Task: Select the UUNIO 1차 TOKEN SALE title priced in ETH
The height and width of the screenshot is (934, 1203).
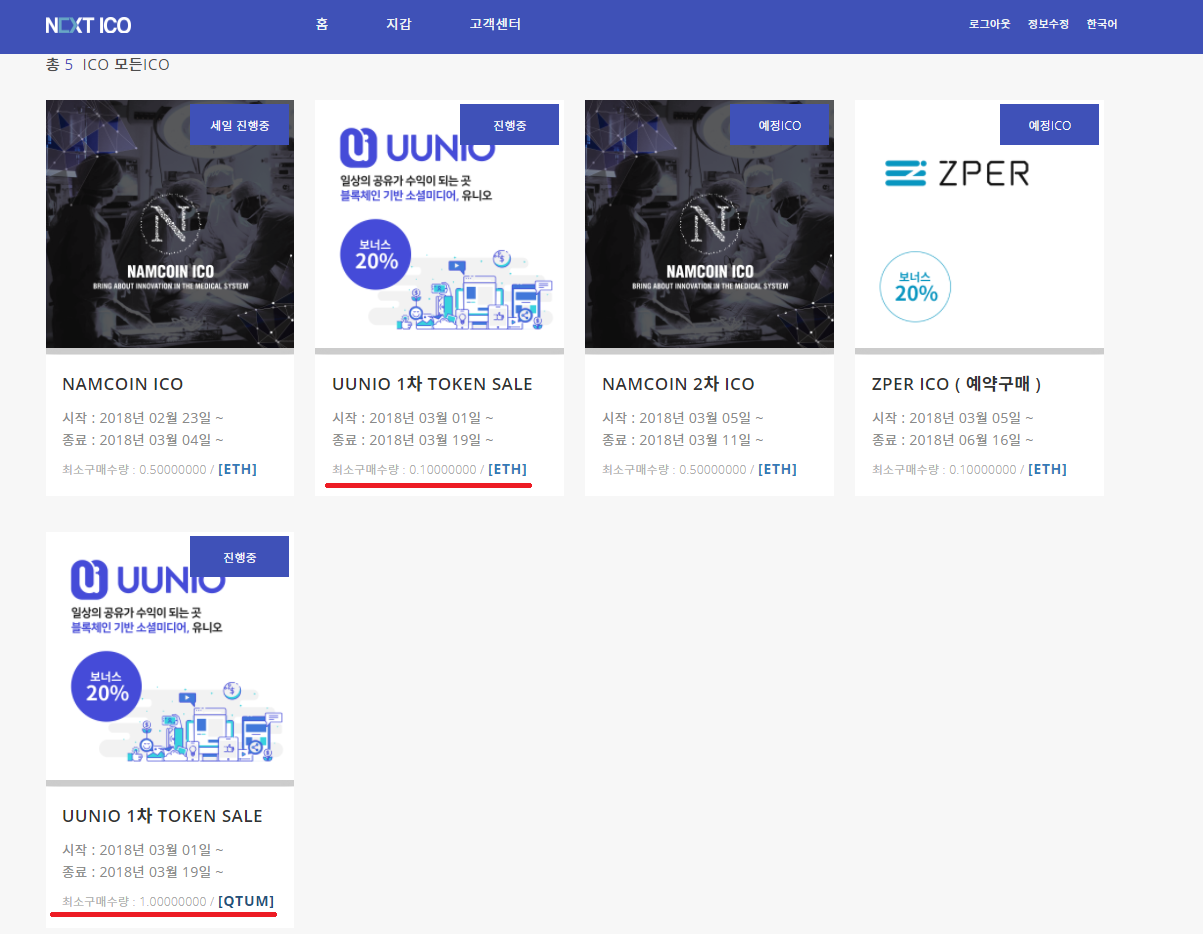Action: pyautogui.click(x=432, y=384)
